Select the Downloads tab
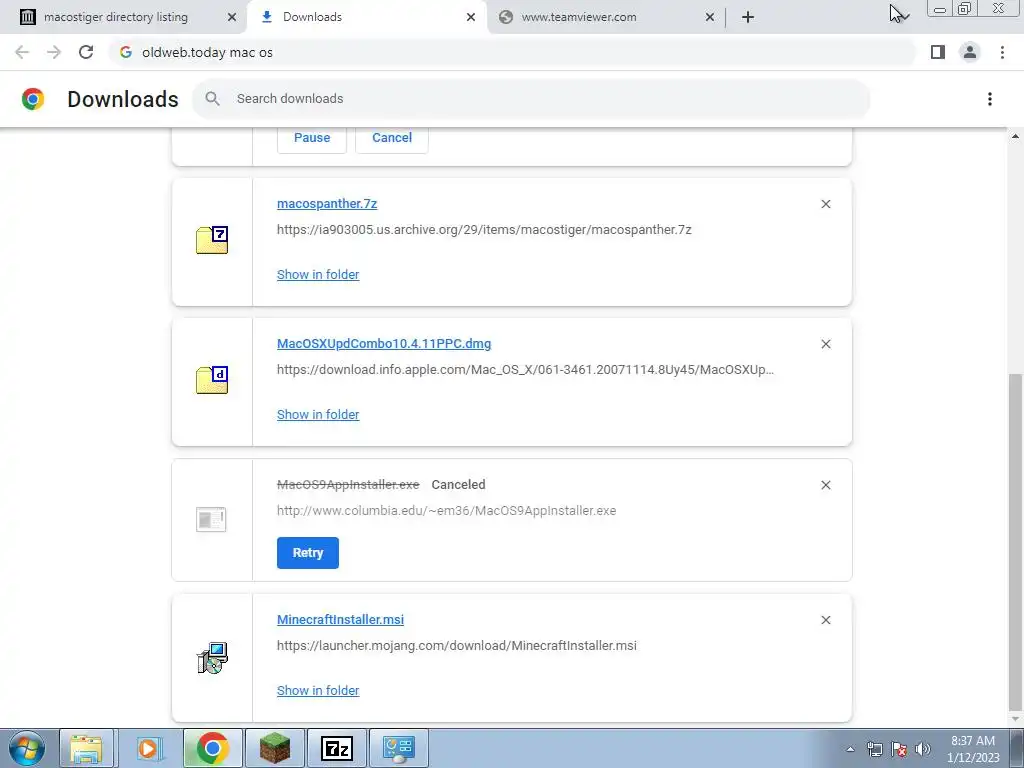Image resolution: width=1024 pixels, height=768 pixels. [312, 17]
